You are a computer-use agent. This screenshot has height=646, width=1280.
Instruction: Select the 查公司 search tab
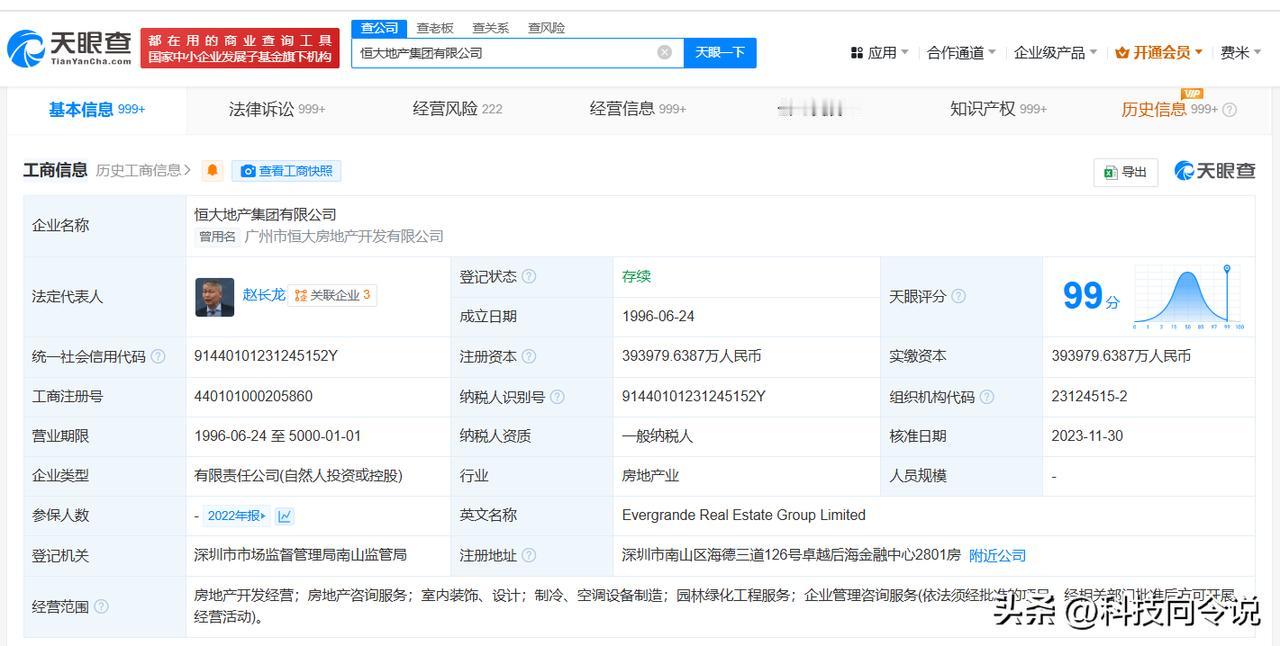379,28
